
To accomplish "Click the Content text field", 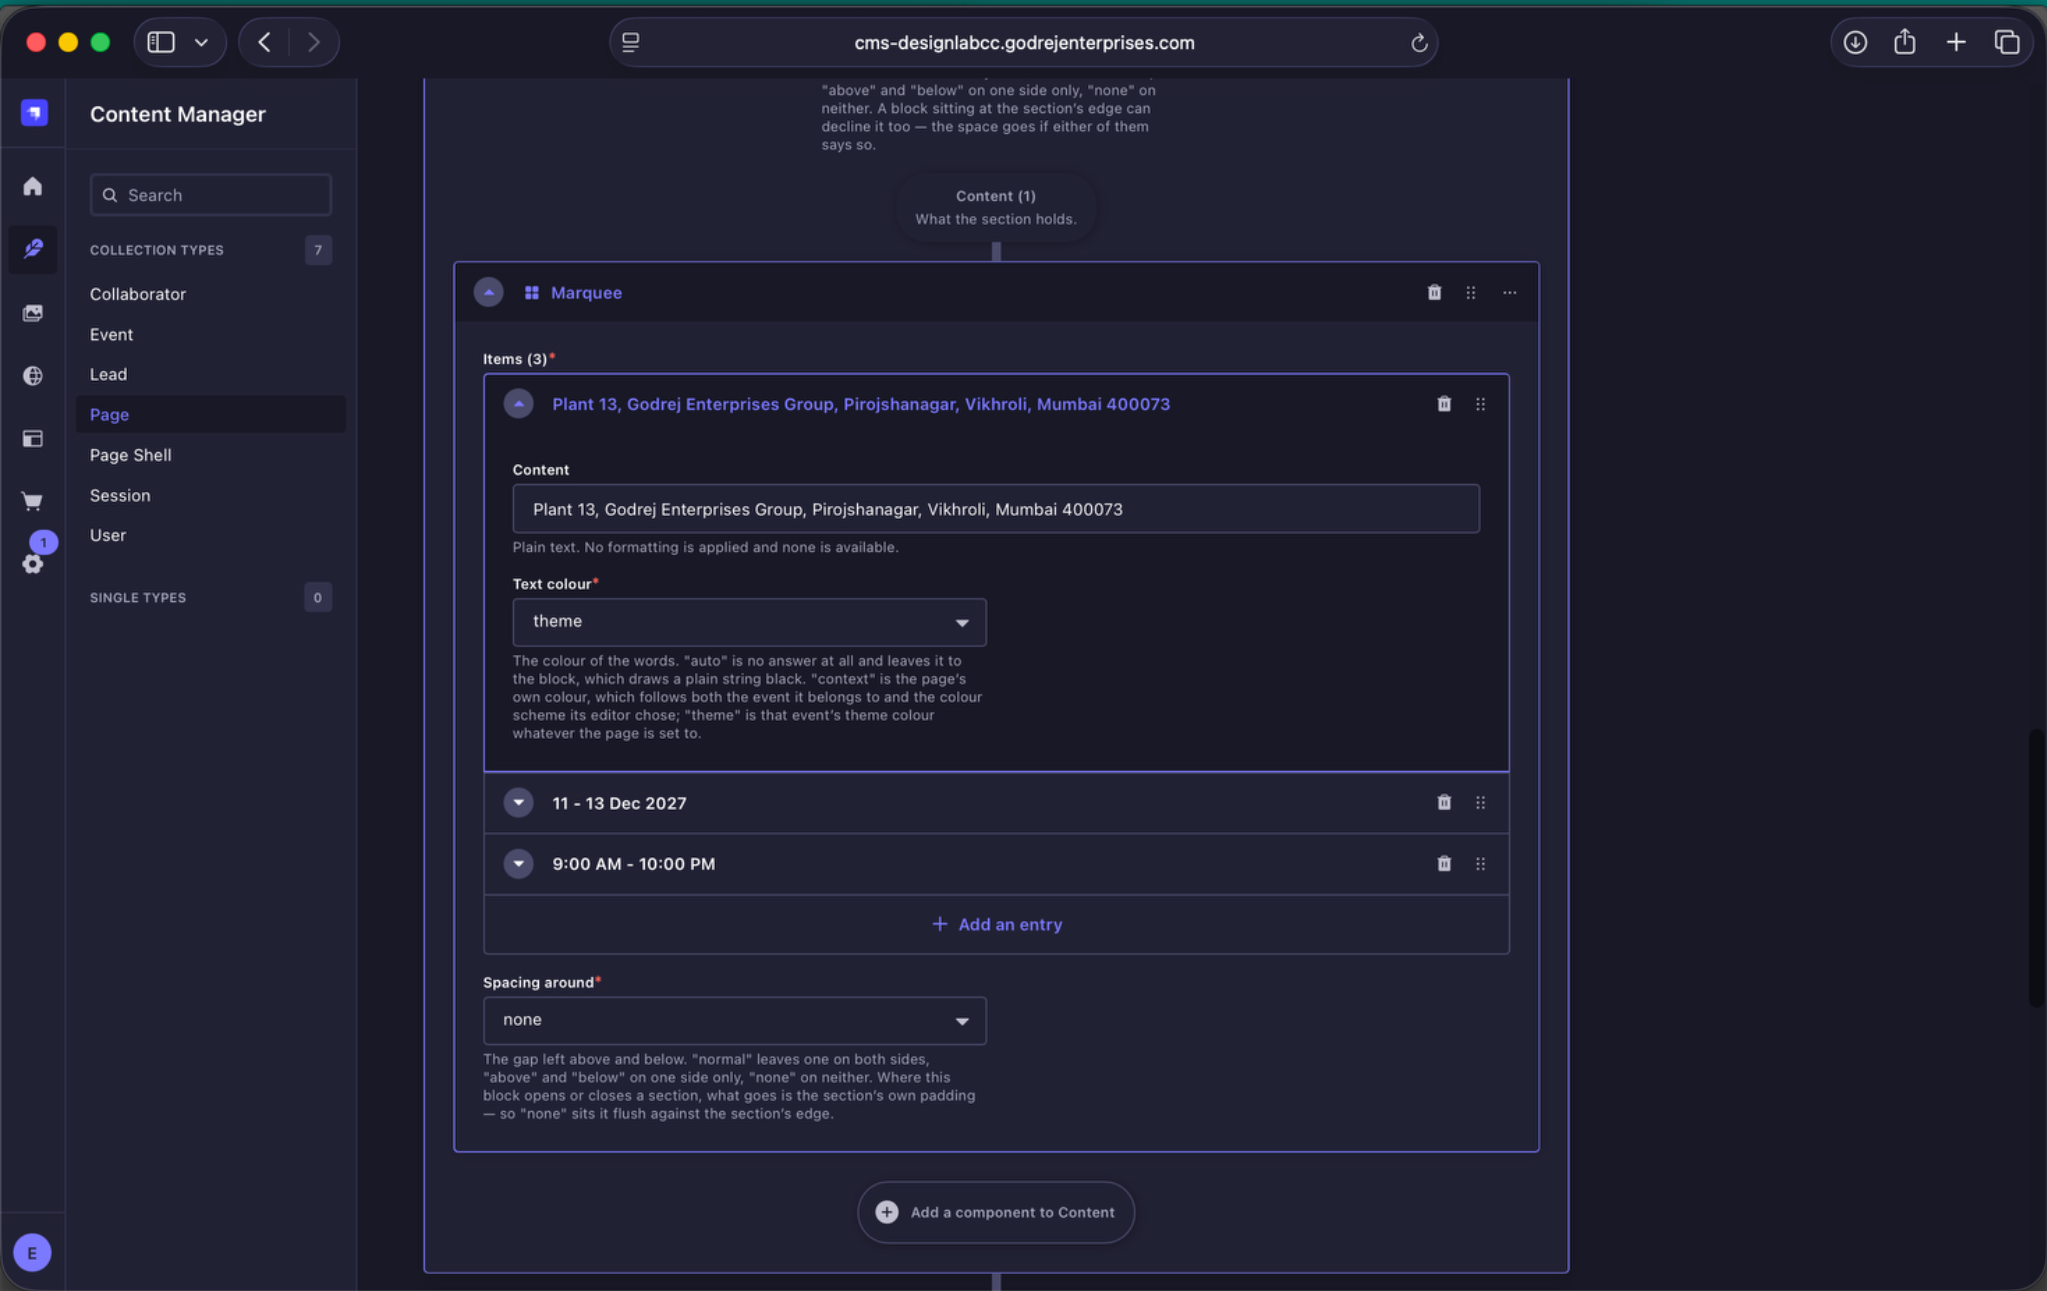I will [x=996, y=509].
